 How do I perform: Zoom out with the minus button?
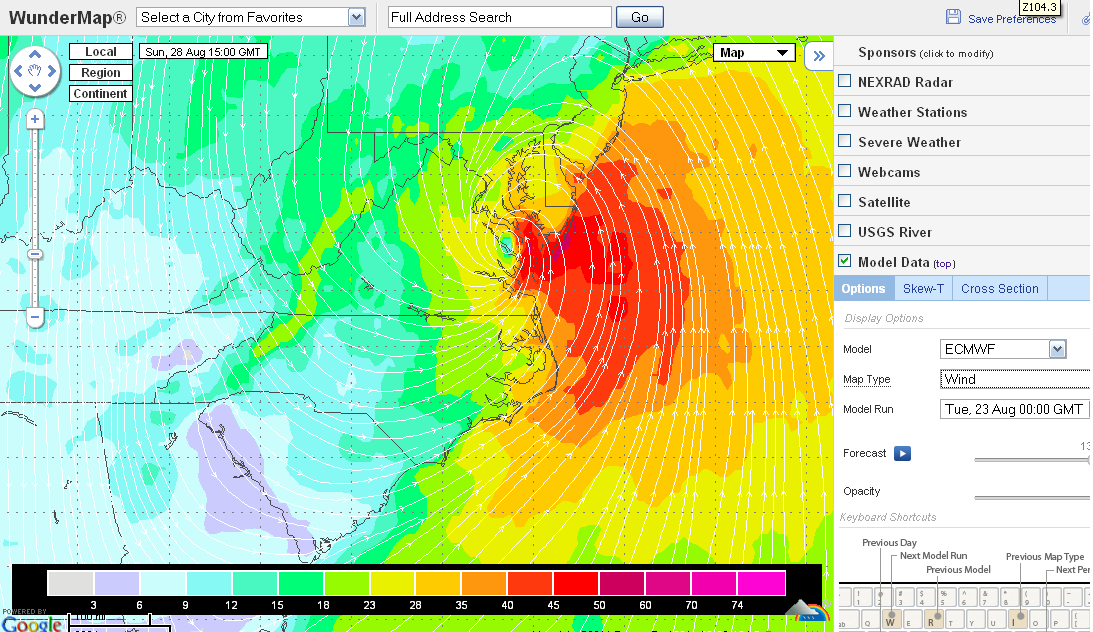pyautogui.click(x=35, y=317)
